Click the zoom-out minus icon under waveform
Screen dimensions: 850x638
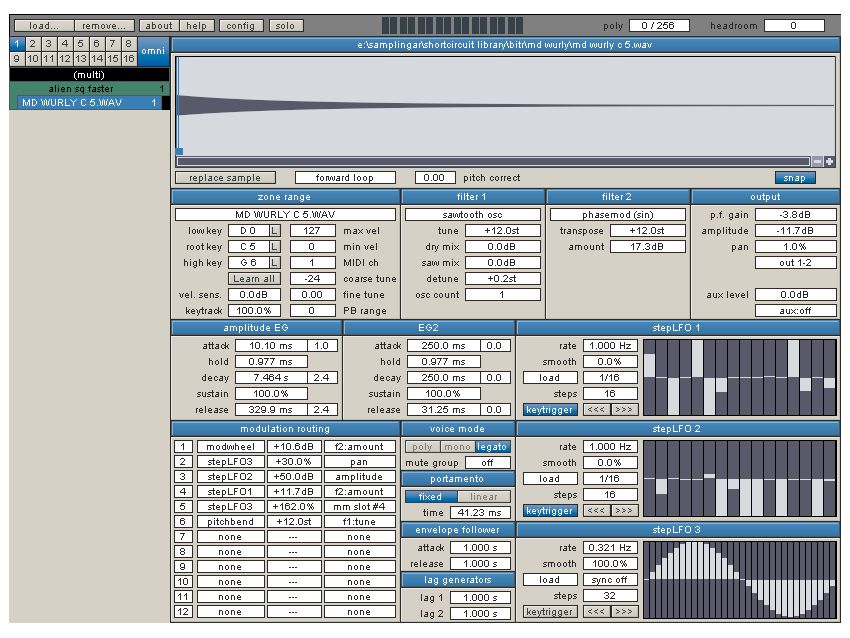tap(818, 159)
